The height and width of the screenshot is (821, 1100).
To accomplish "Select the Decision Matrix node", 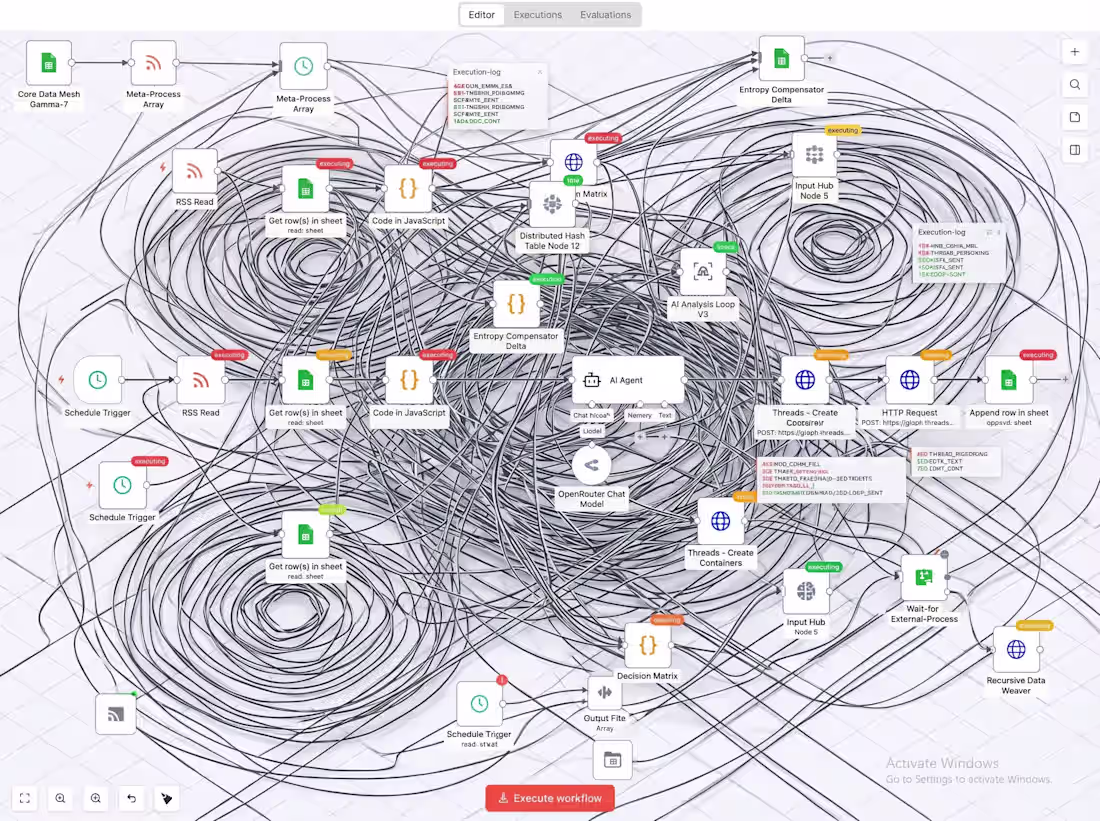I will pos(648,646).
